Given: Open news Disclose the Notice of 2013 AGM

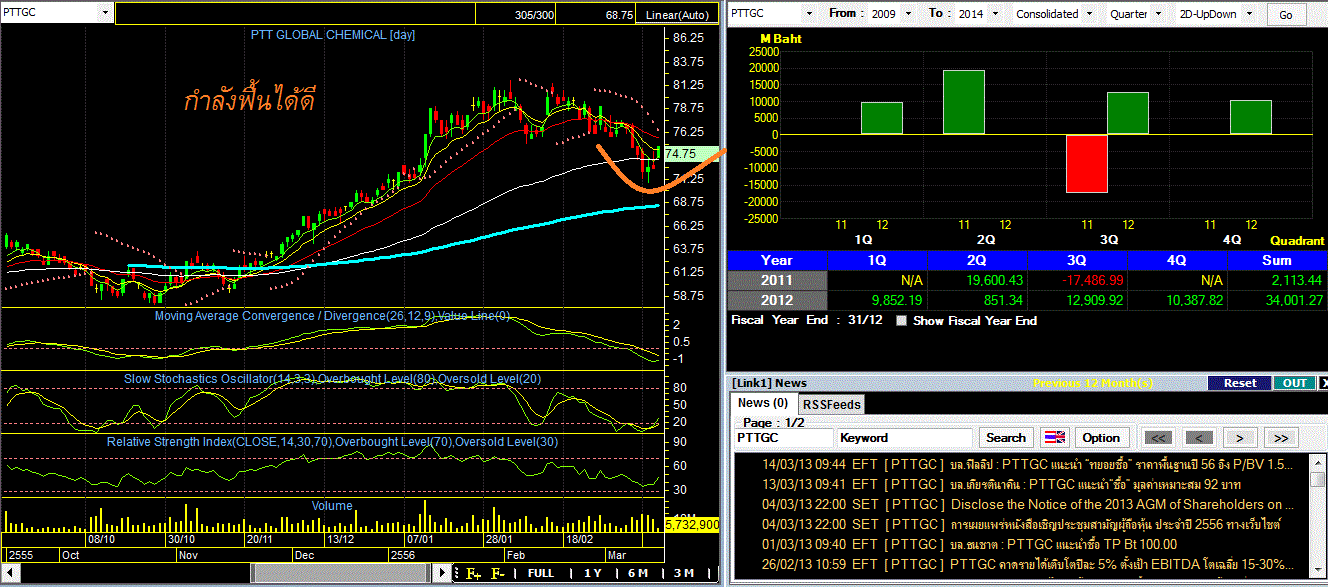Looking at the screenshot, I should coord(1027,504).
